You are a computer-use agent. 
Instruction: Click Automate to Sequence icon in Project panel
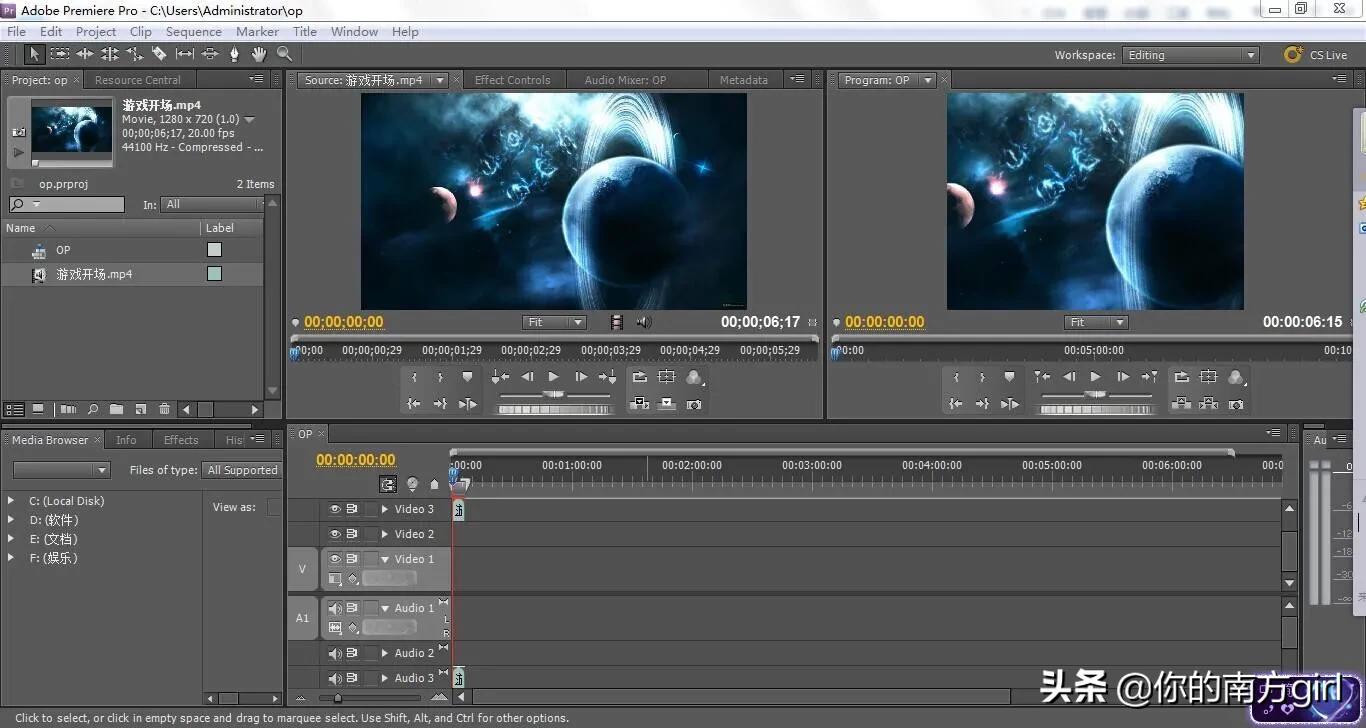68,409
